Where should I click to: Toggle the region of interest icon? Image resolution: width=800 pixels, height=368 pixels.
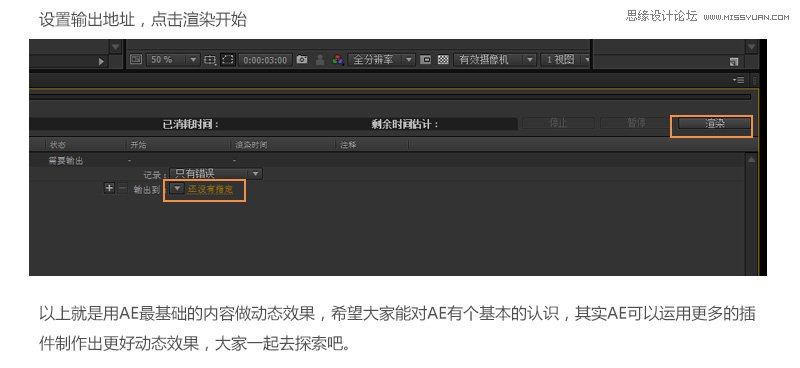click(x=425, y=60)
